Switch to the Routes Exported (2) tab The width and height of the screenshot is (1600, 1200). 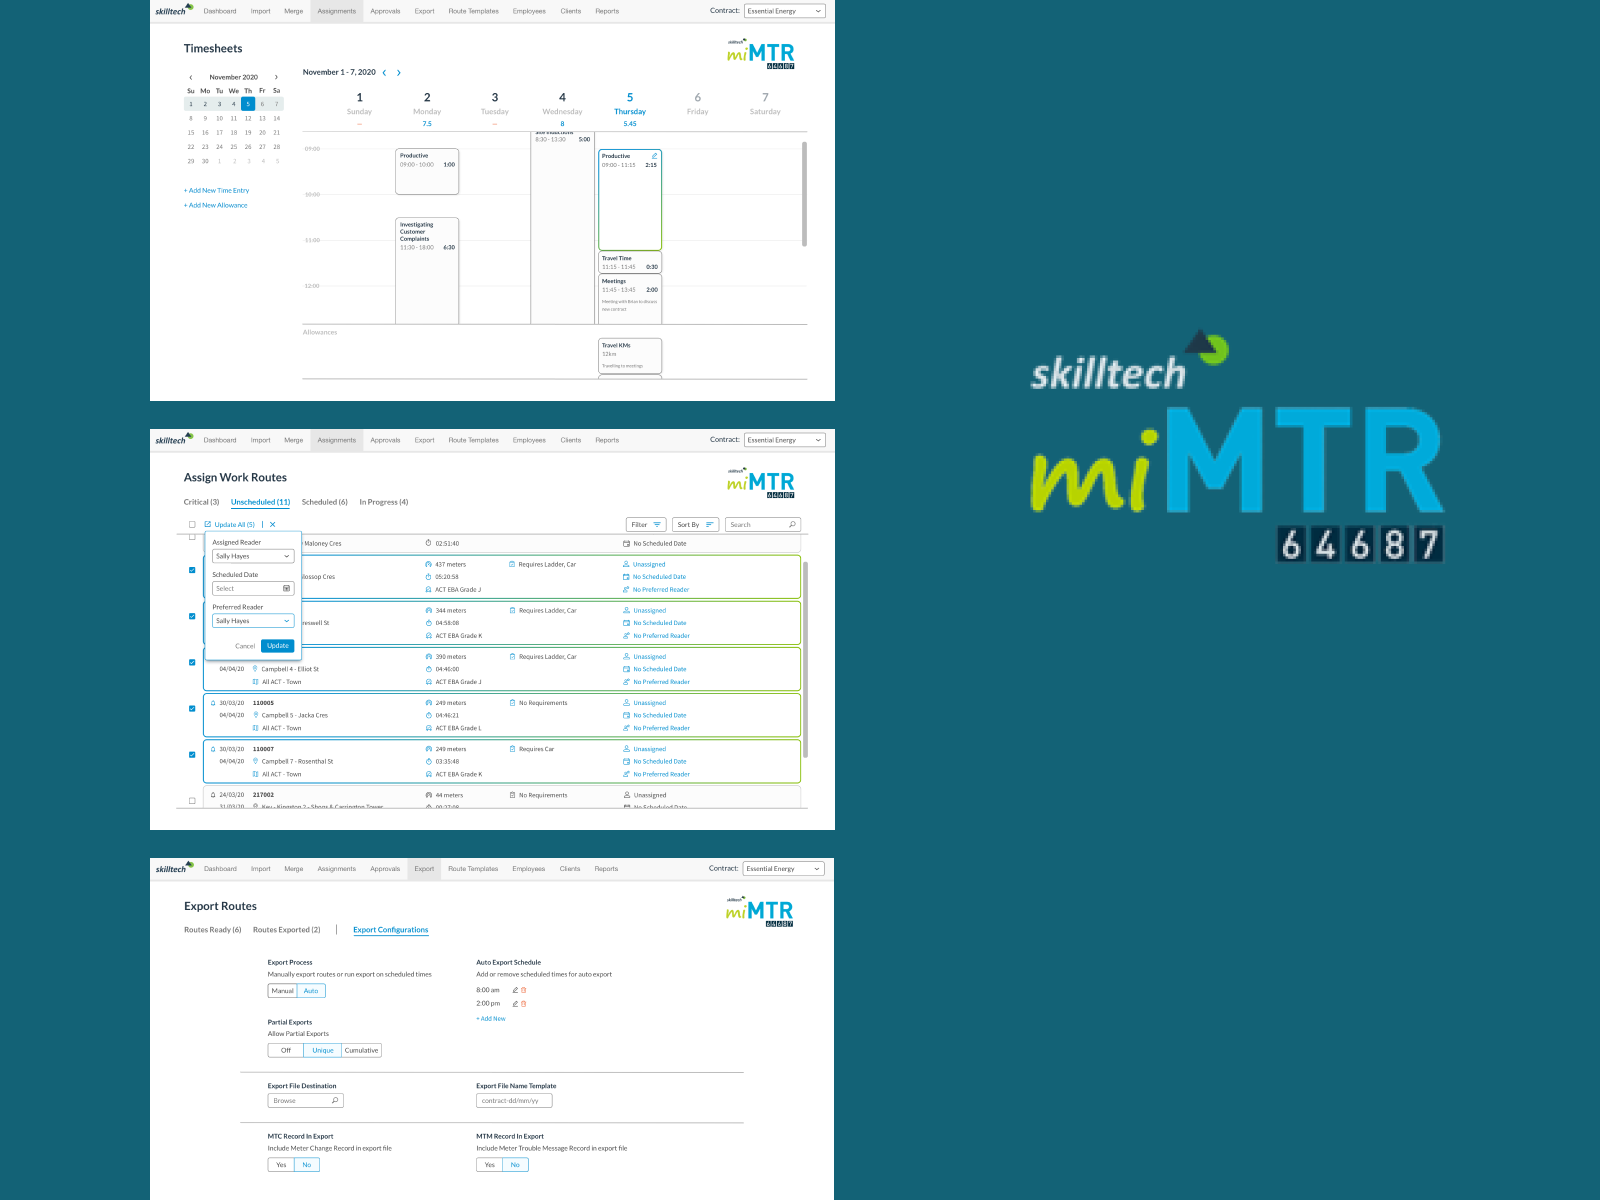click(287, 930)
